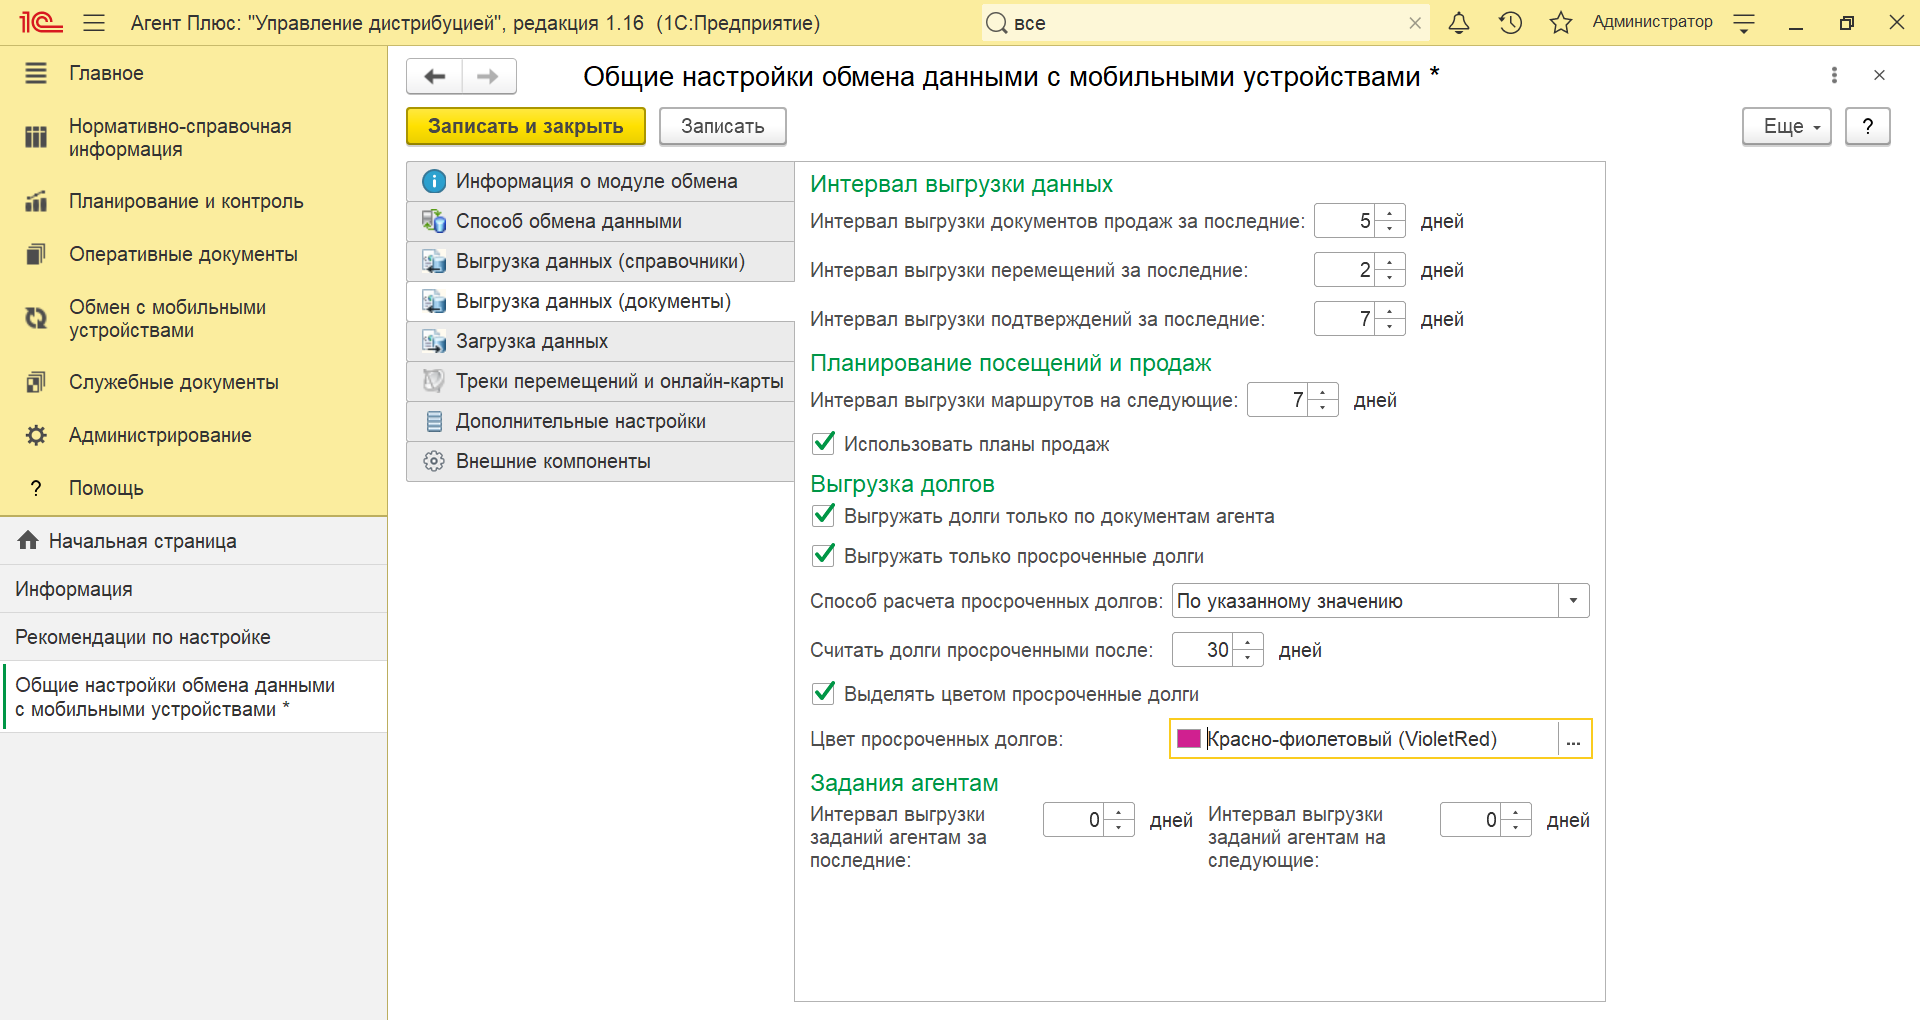Click the overdue days field showing 30

click(1204, 650)
